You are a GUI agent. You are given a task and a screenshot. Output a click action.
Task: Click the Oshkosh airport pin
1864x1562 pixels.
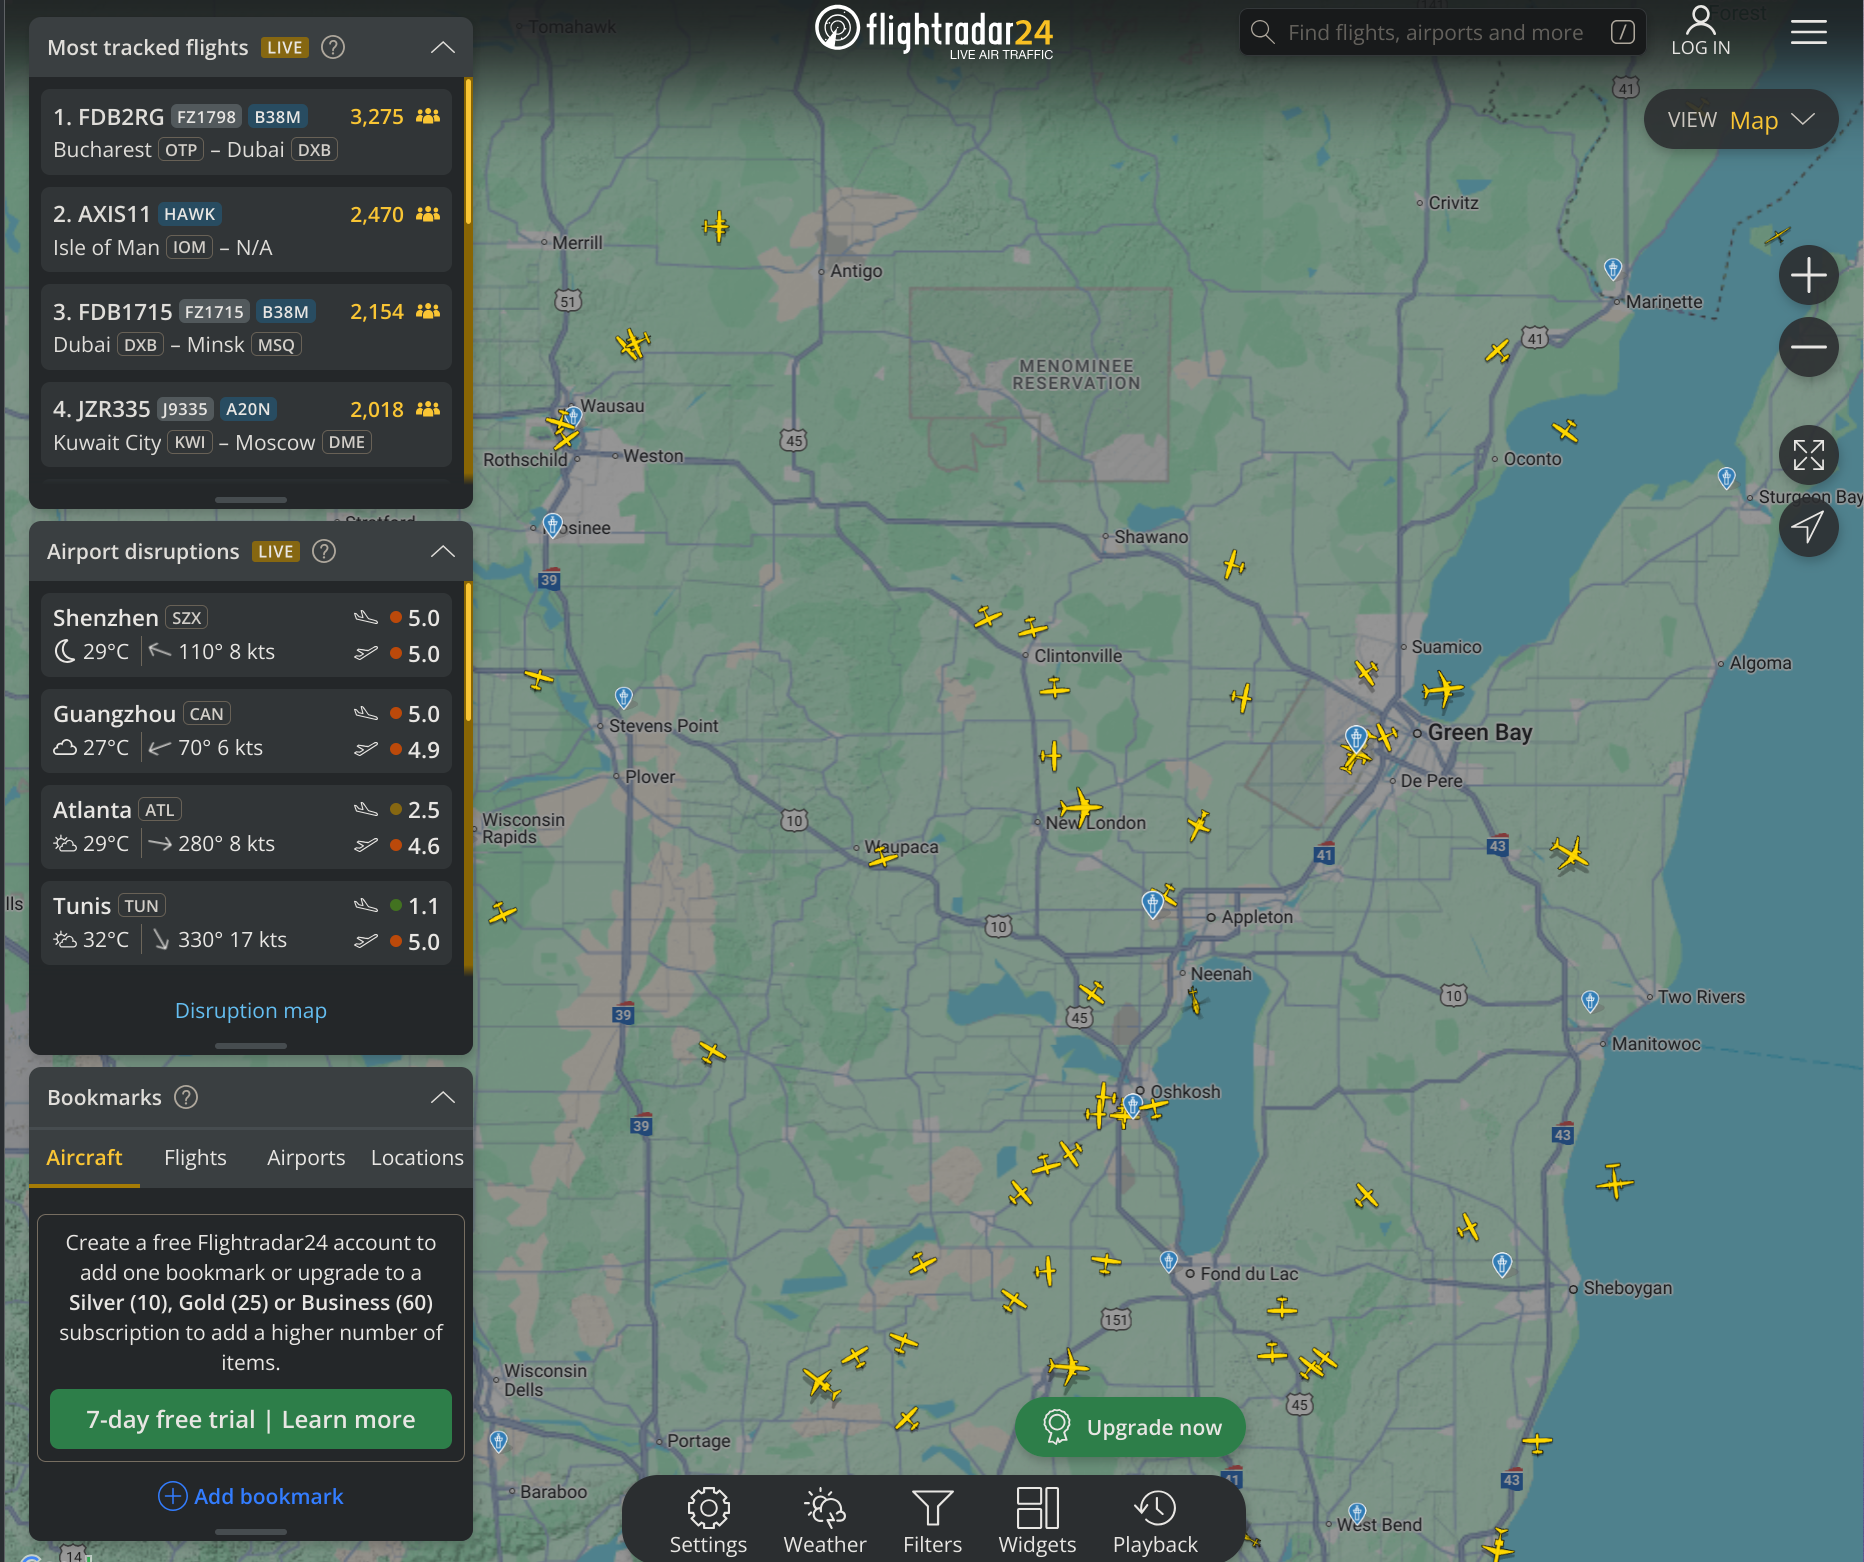pyautogui.click(x=1132, y=1104)
